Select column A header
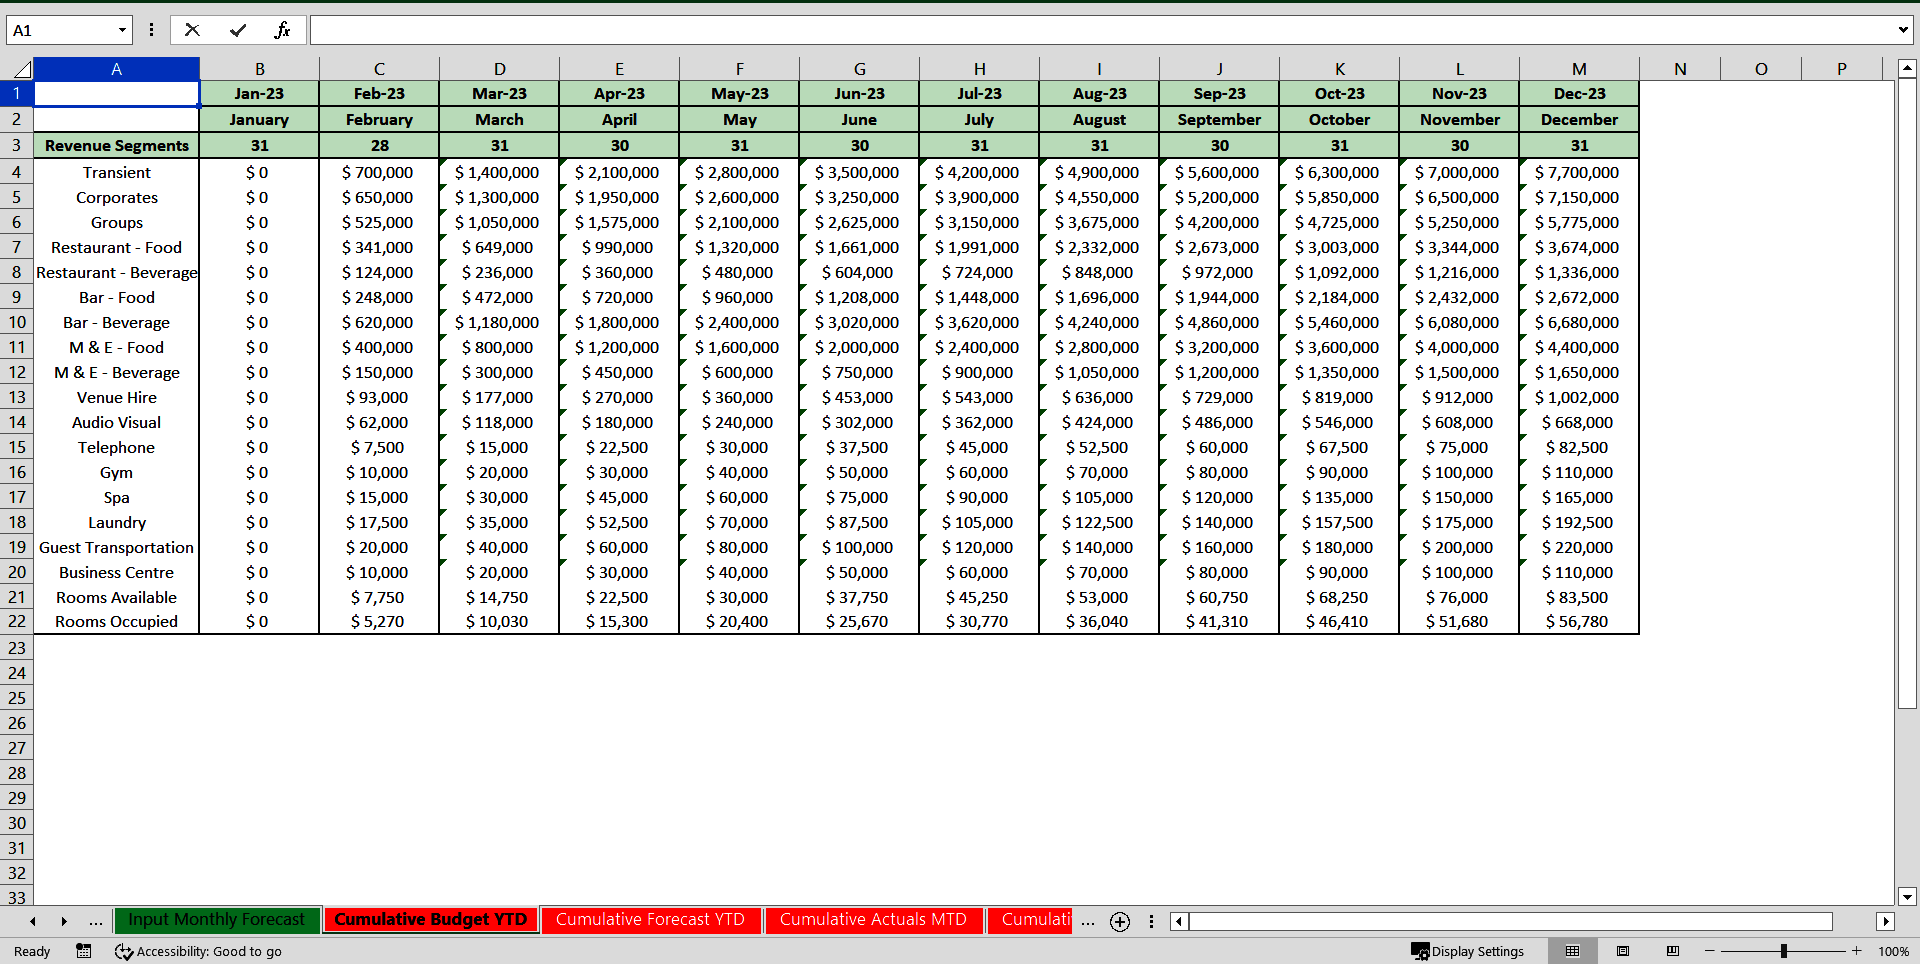The width and height of the screenshot is (1920, 966). pyautogui.click(x=117, y=69)
